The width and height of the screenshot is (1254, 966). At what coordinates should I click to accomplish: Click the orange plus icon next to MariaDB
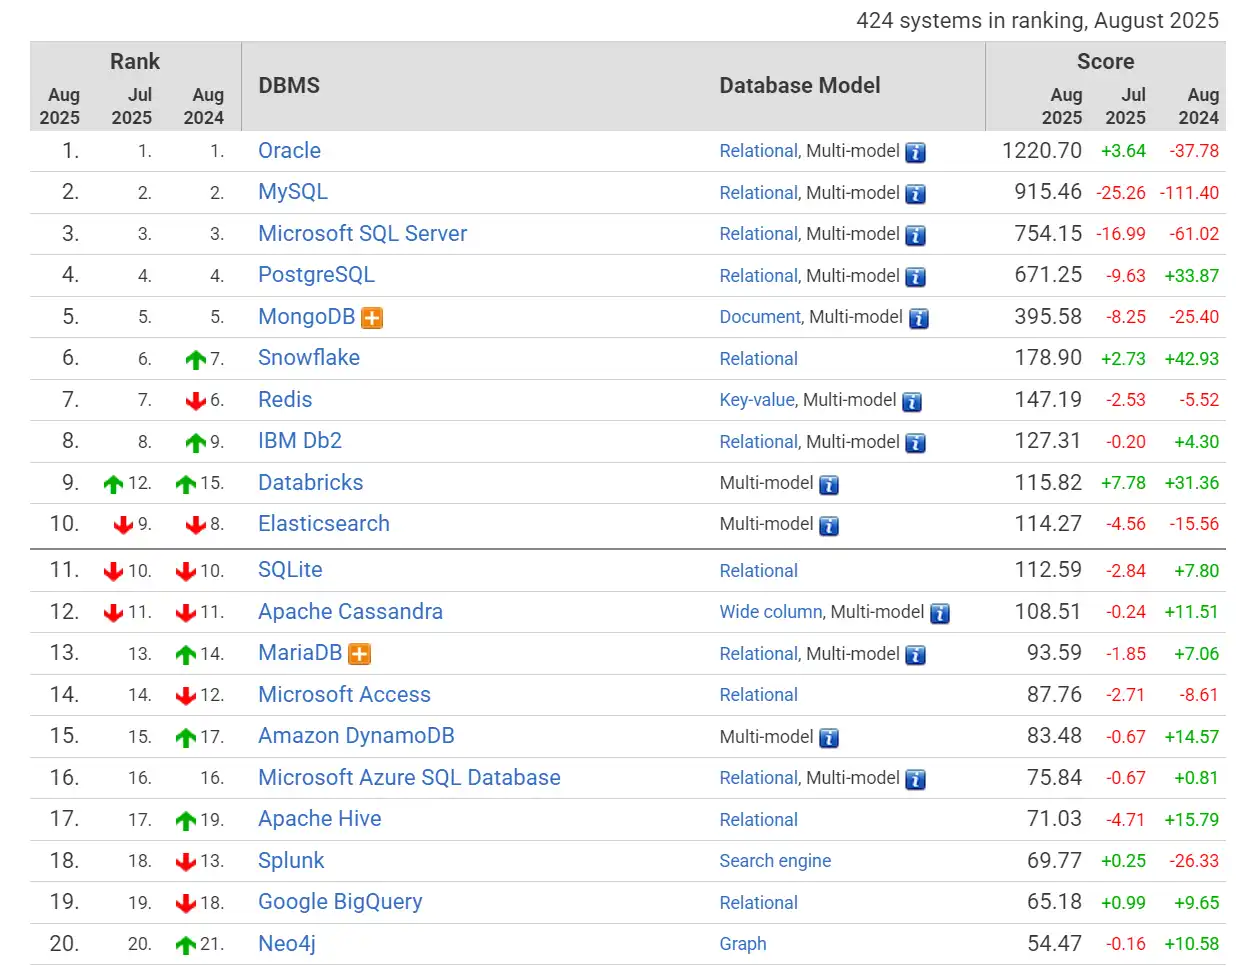click(360, 654)
